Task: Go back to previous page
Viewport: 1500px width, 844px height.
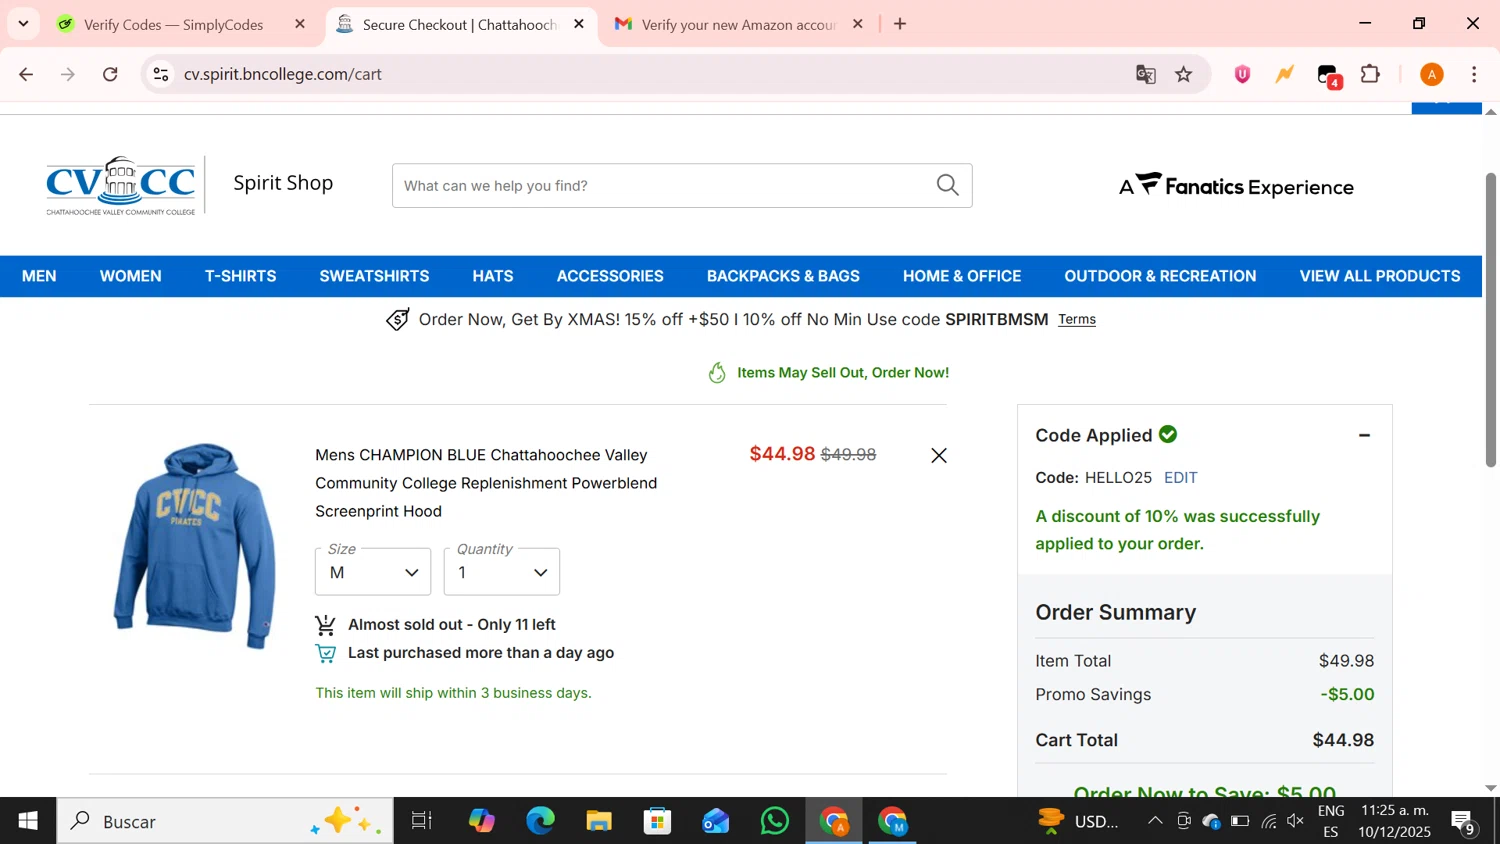Action: [26, 74]
